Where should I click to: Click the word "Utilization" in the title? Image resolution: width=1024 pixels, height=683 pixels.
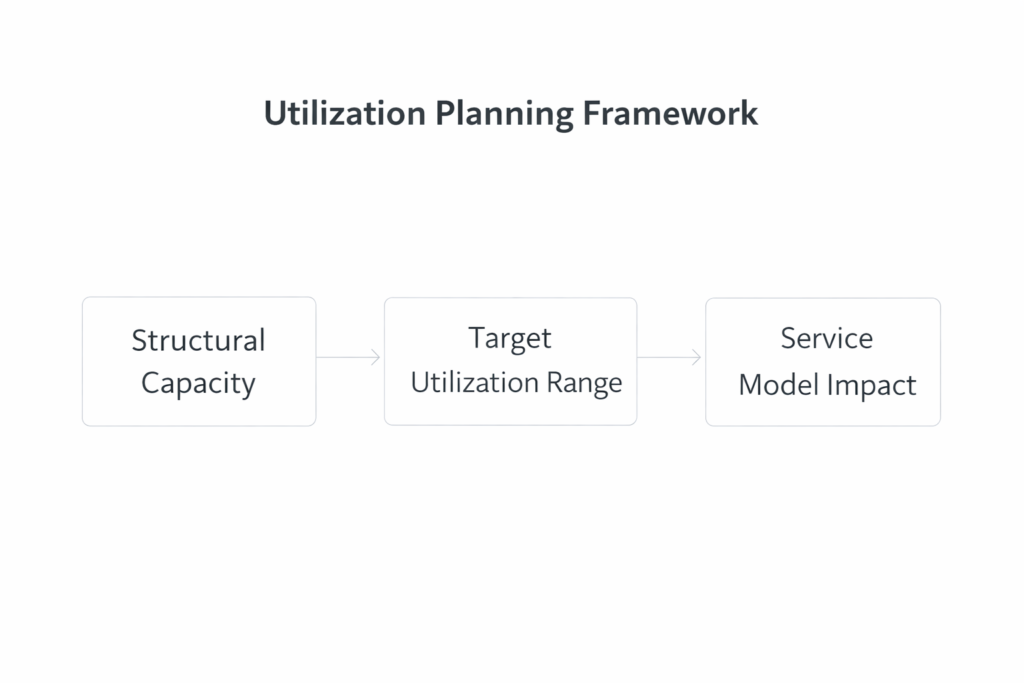click(x=344, y=113)
